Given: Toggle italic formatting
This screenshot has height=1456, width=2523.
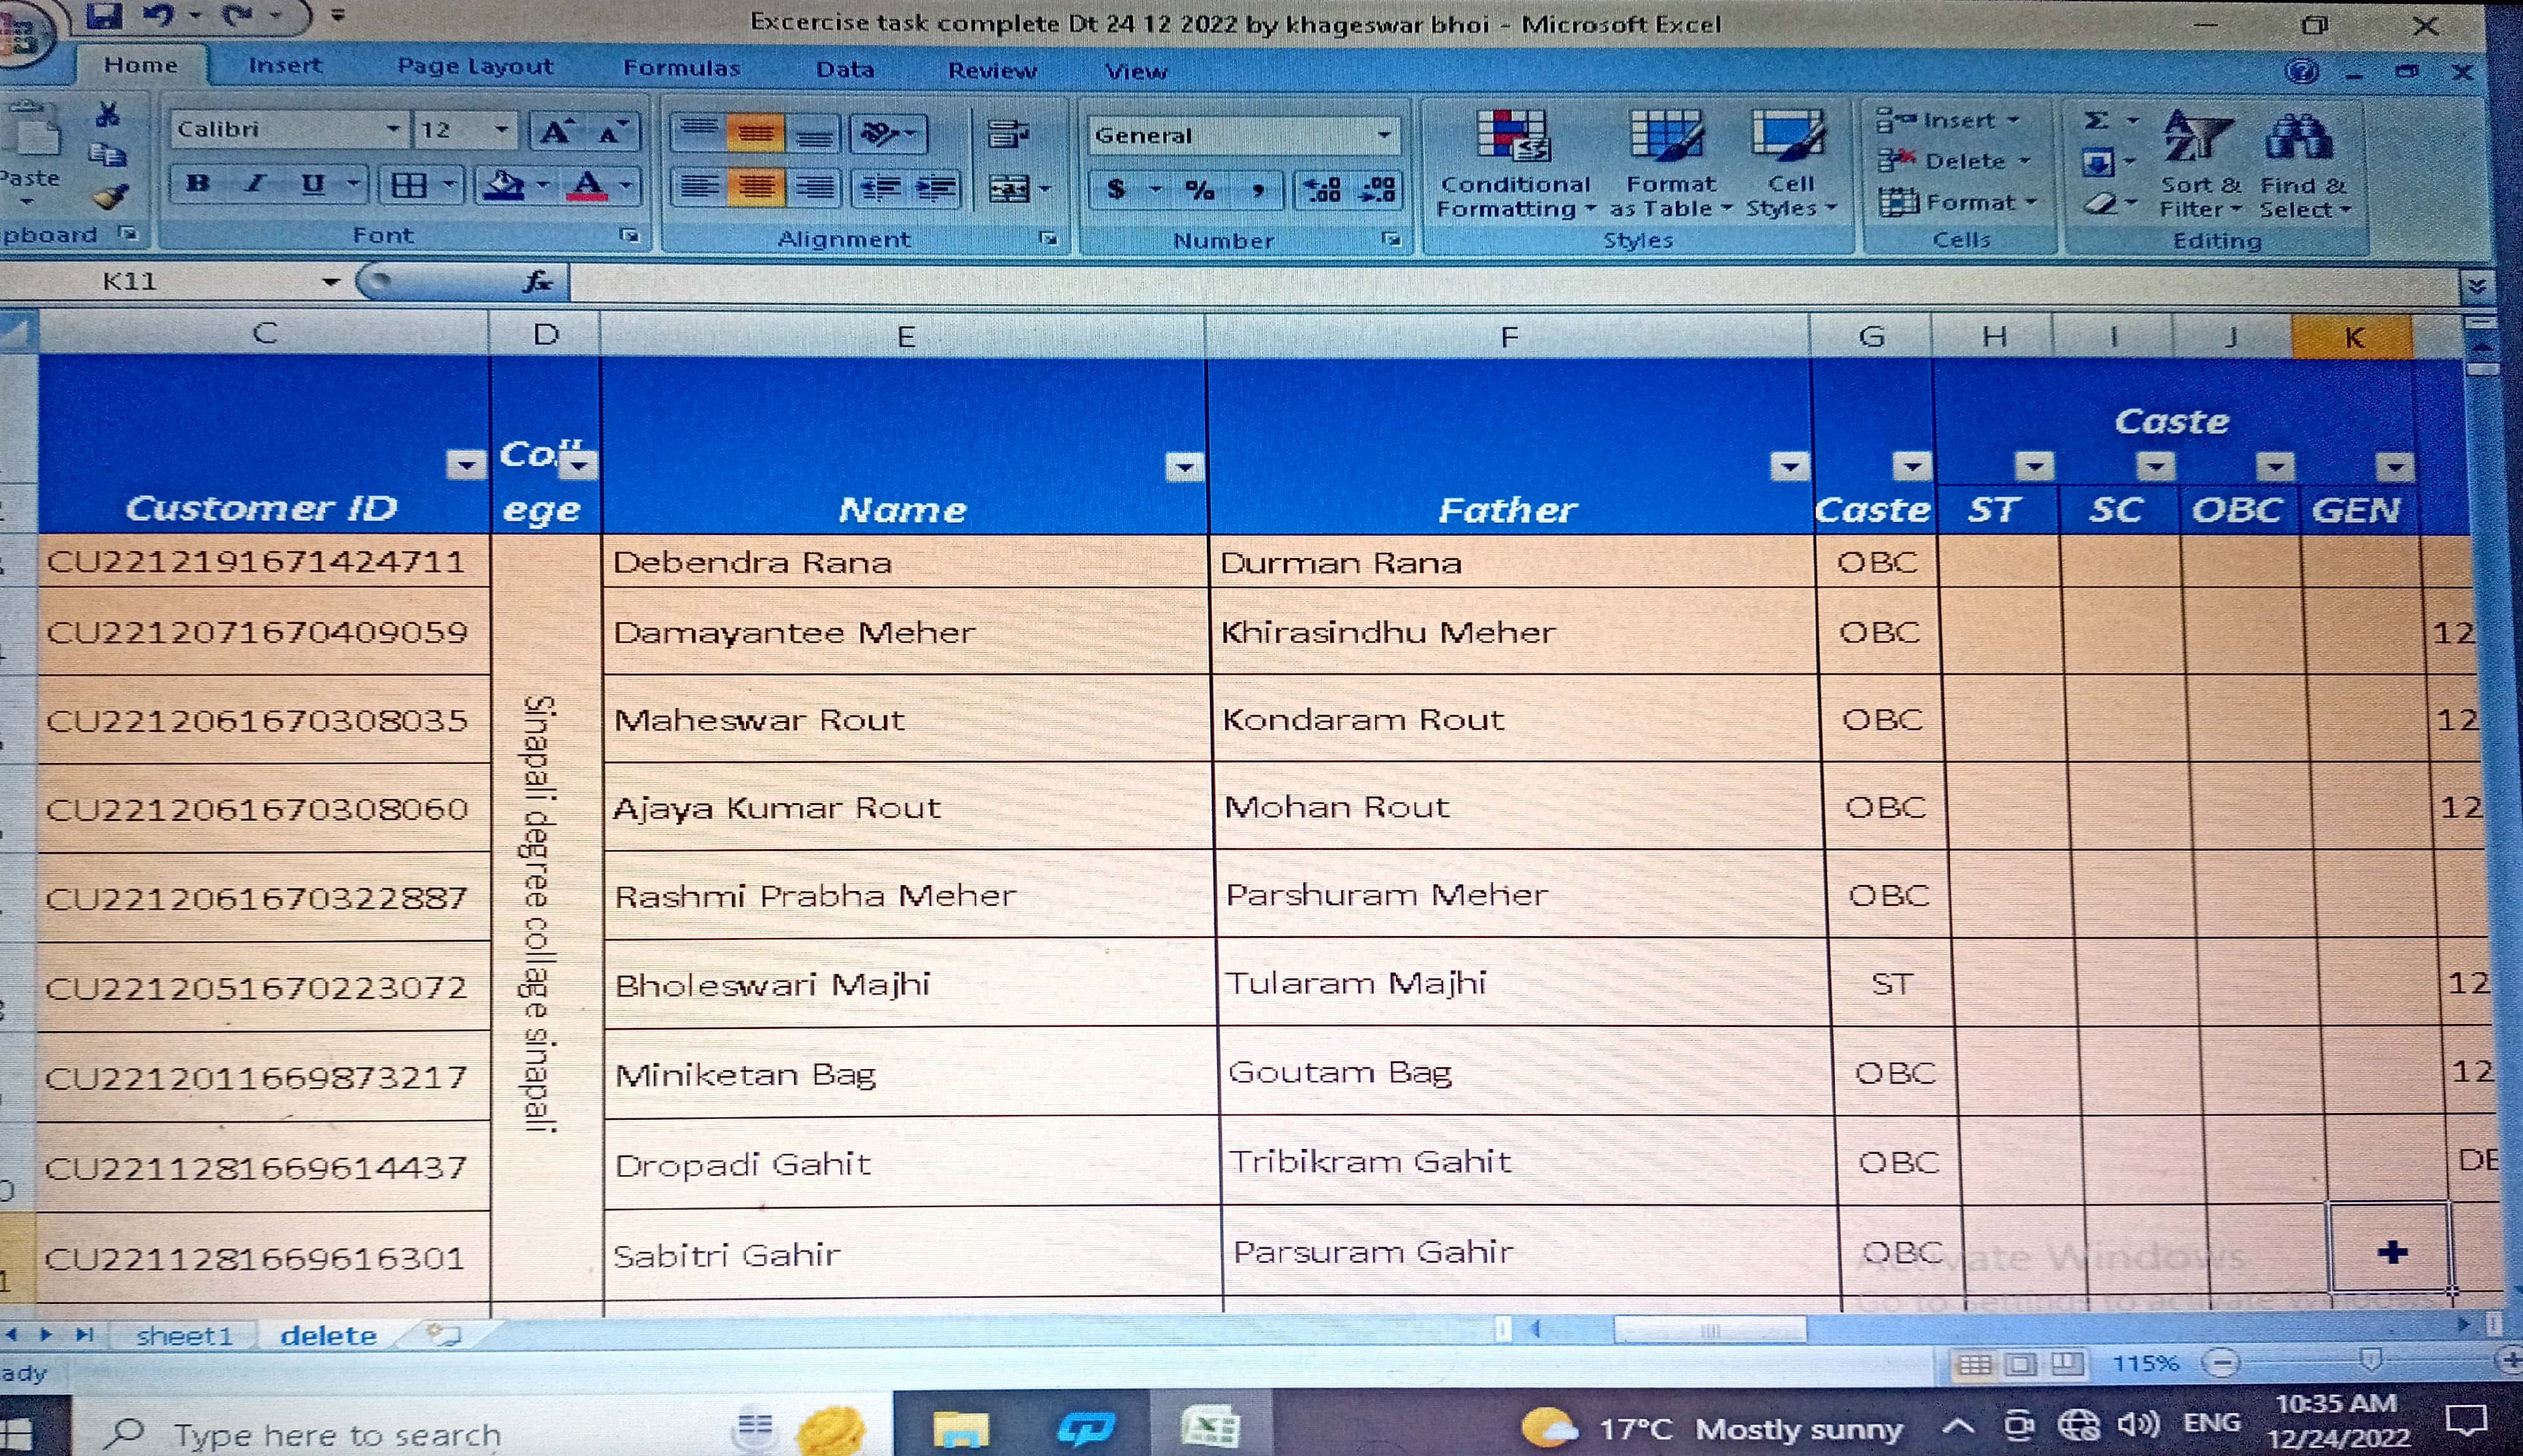Looking at the screenshot, I should click(x=256, y=184).
